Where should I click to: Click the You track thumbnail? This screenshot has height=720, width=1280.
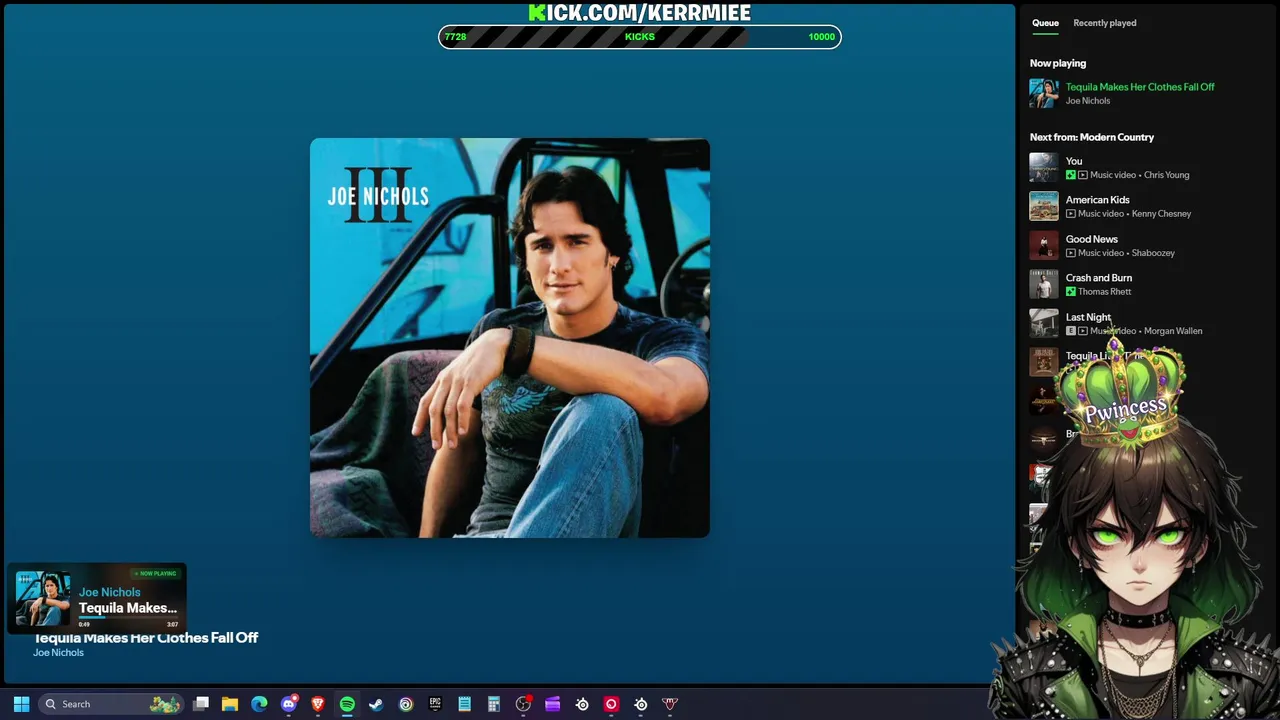click(1044, 167)
